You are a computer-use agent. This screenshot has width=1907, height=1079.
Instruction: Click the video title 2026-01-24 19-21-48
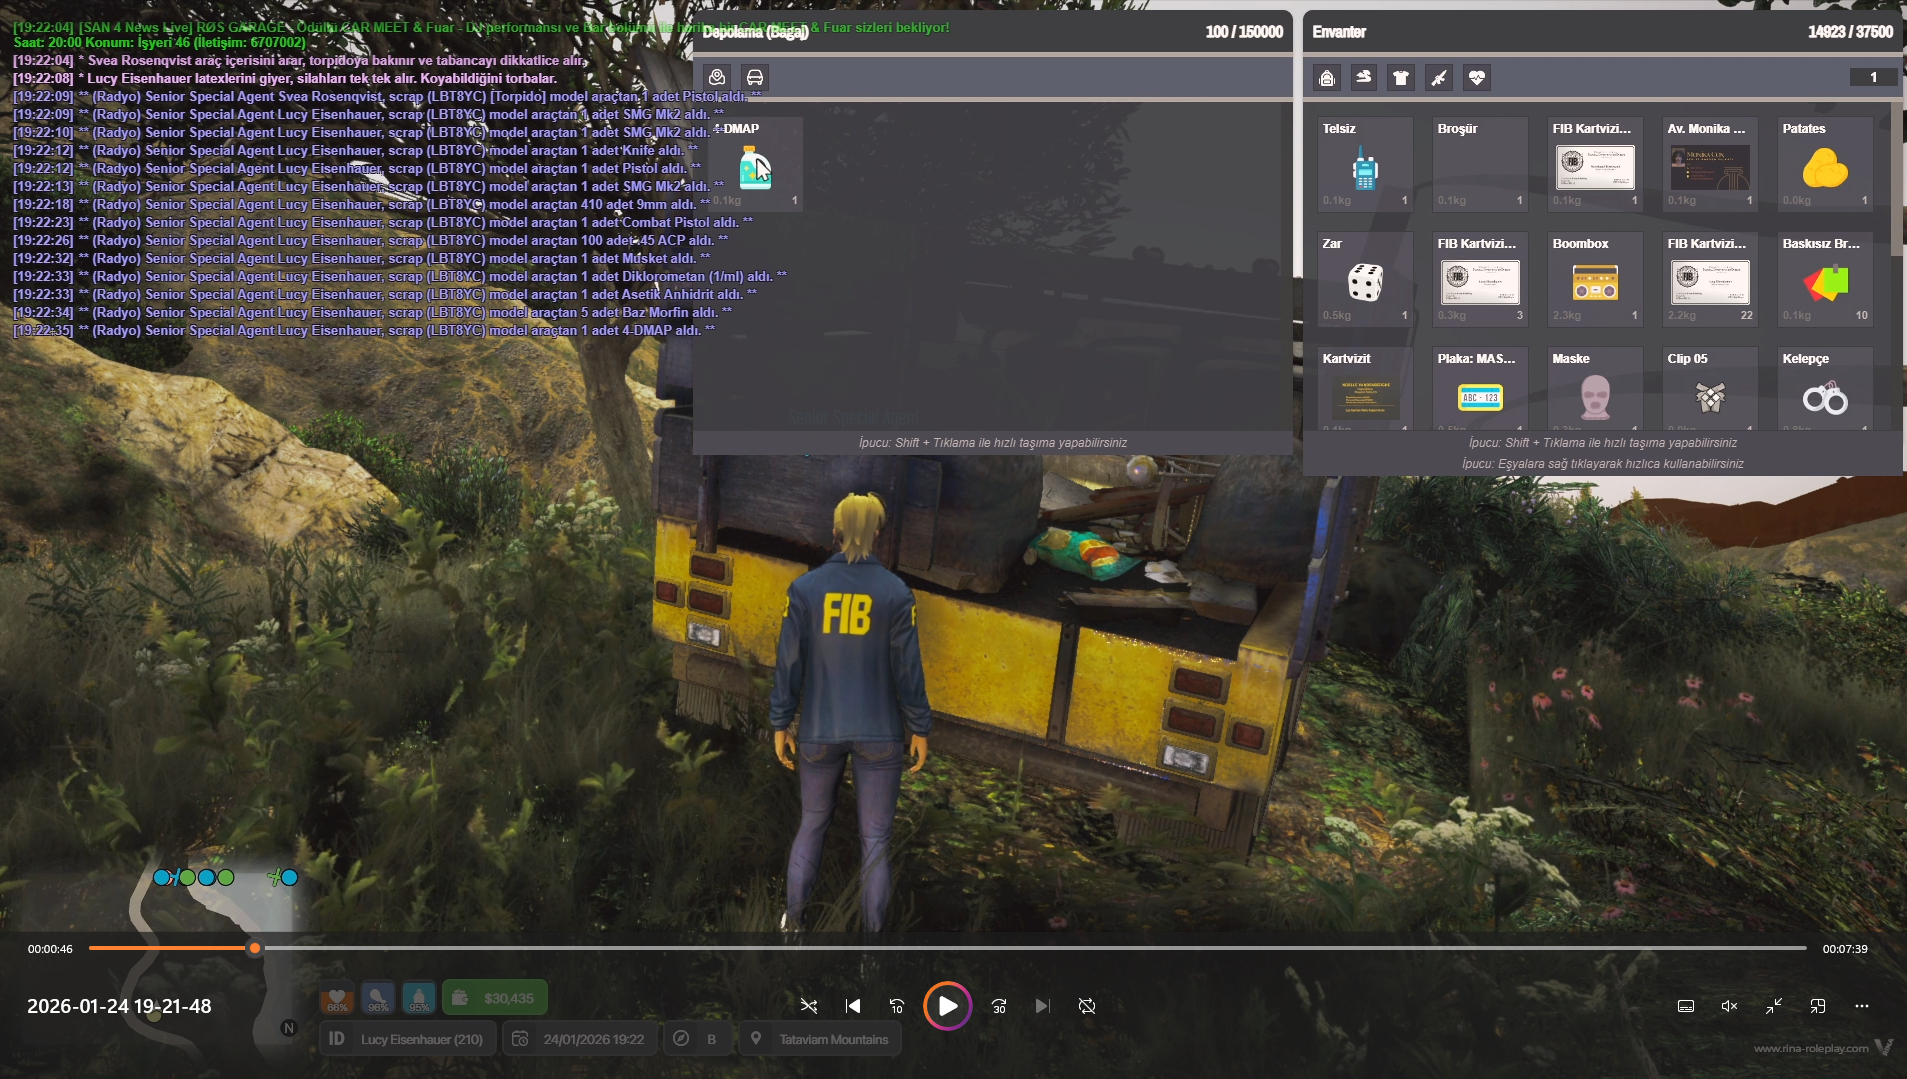[119, 1006]
